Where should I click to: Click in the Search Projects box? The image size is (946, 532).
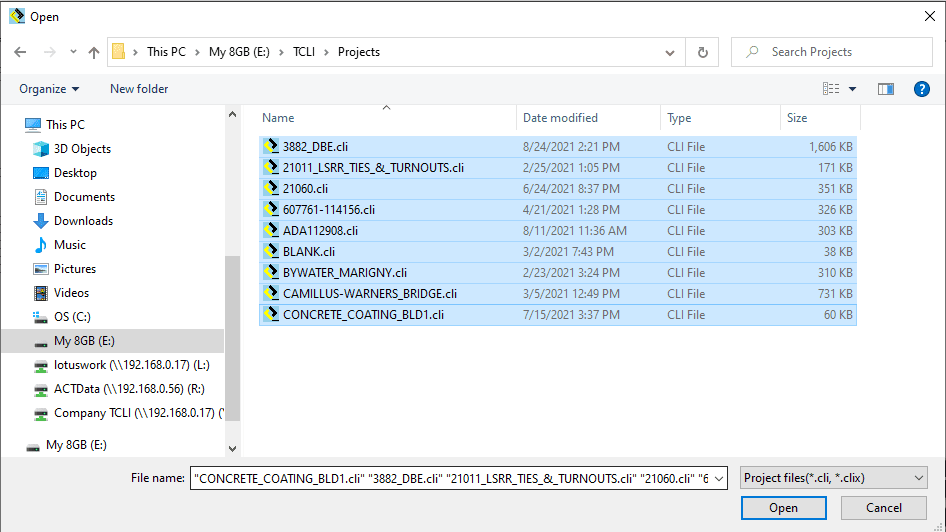tap(831, 52)
